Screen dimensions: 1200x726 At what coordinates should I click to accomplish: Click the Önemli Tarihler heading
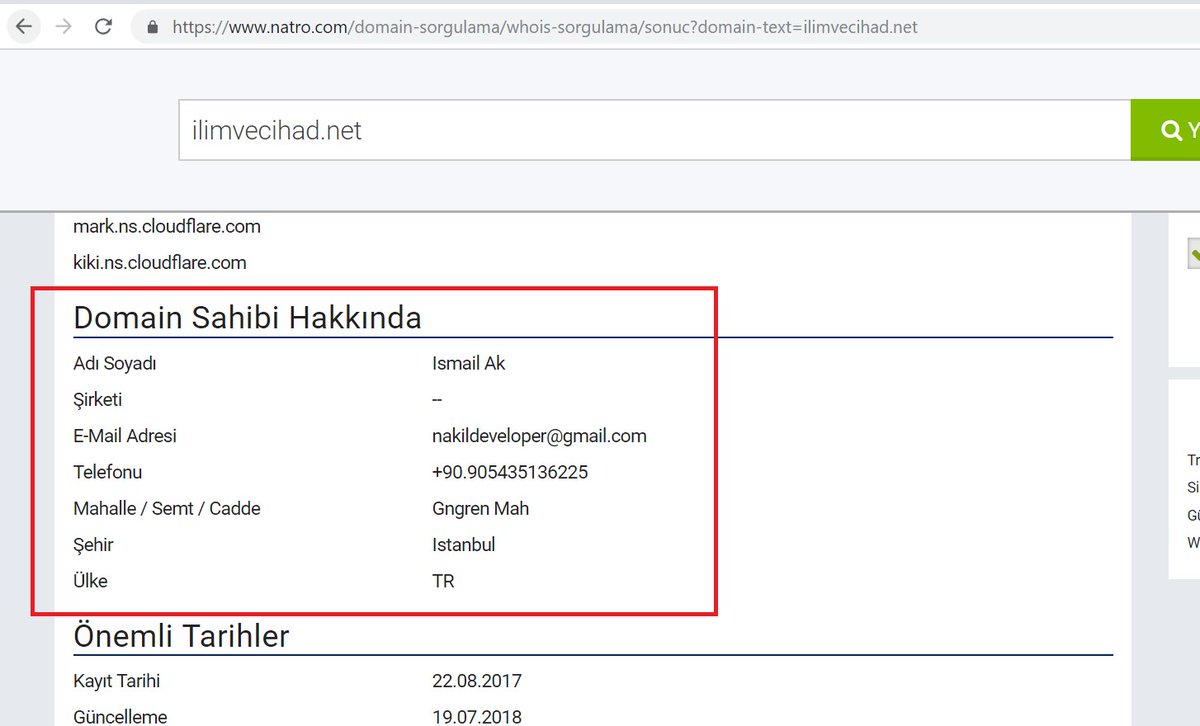pyautogui.click(x=181, y=636)
